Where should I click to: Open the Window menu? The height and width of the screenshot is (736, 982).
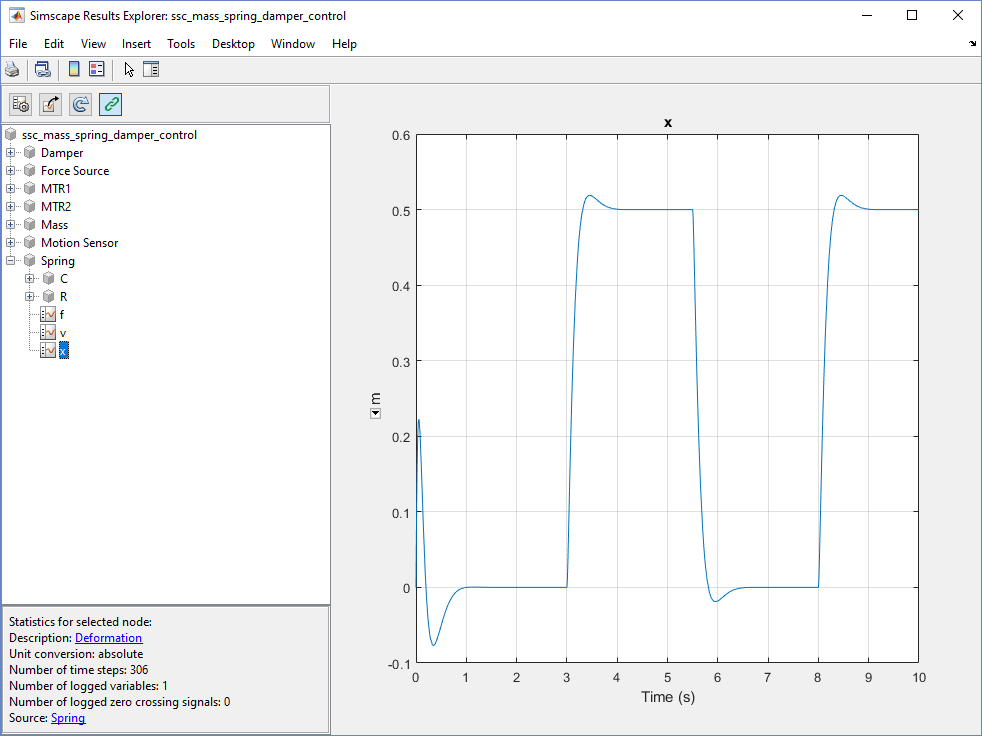tap(293, 44)
